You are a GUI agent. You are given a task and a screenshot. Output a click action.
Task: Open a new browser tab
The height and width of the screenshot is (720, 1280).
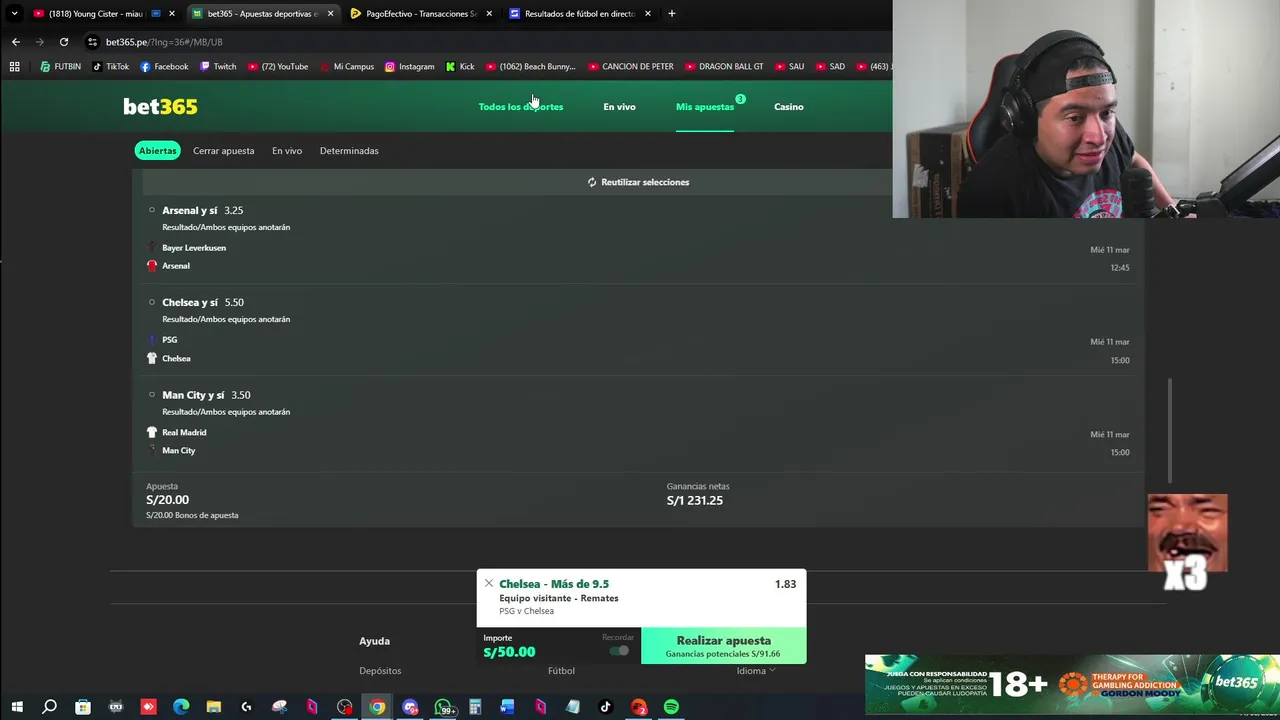pyautogui.click(x=671, y=14)
